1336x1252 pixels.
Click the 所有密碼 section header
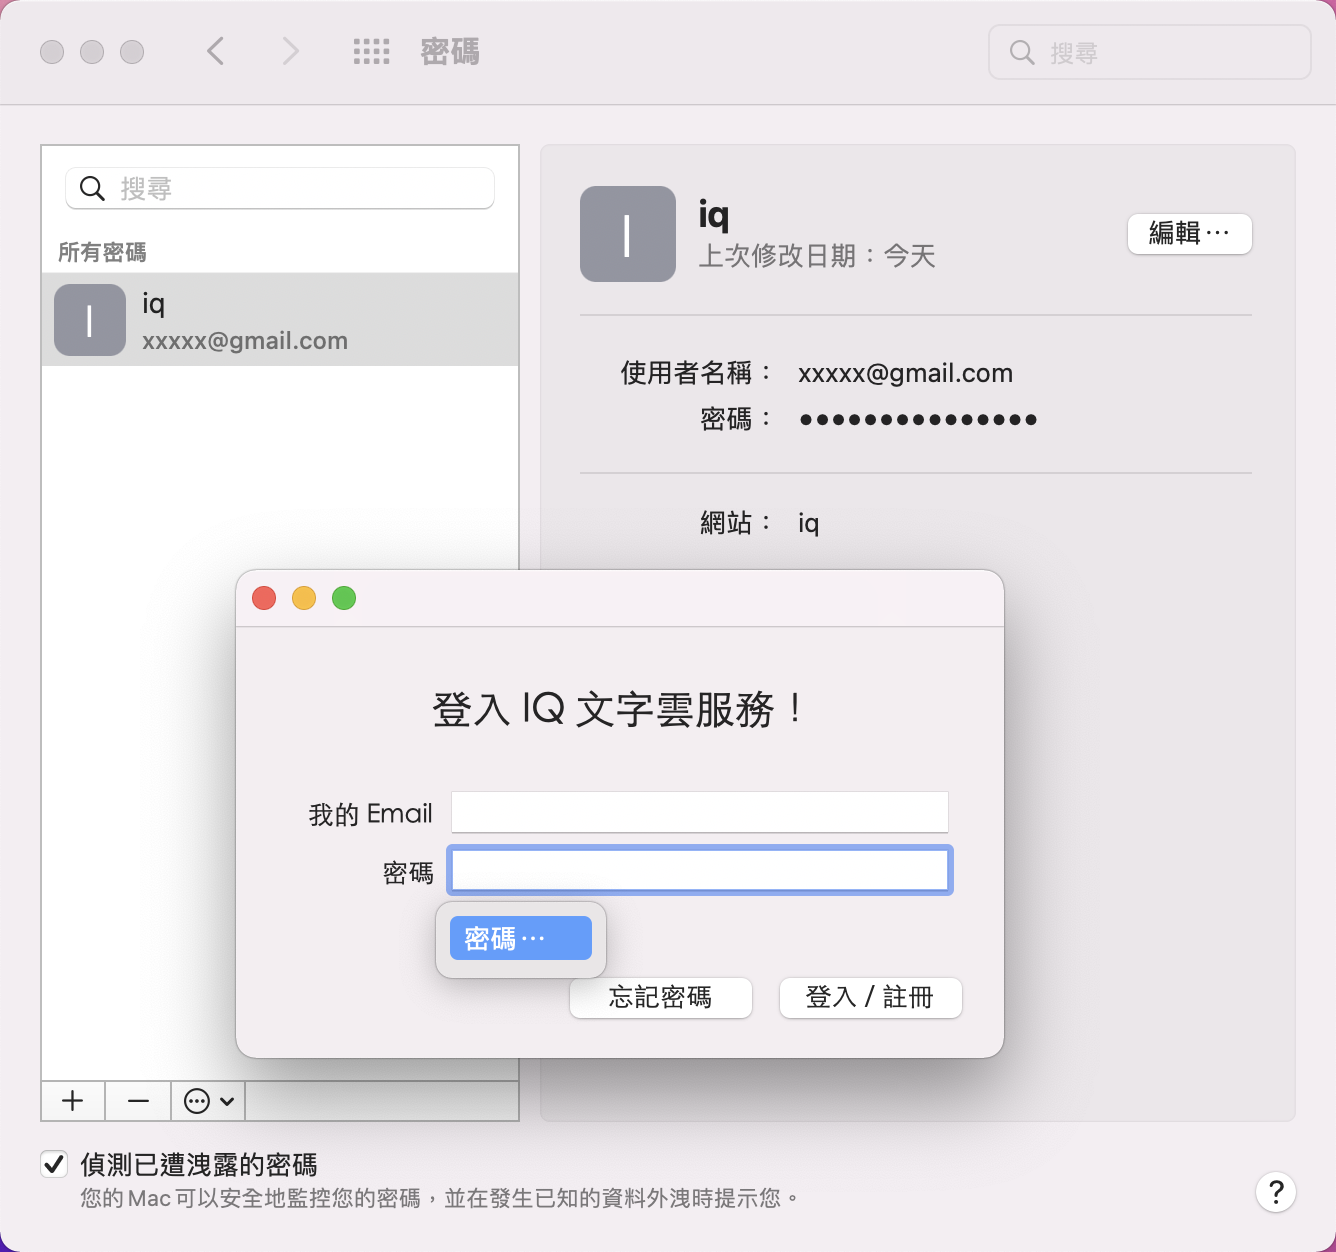pyautogui.click(x=102, y=252)
